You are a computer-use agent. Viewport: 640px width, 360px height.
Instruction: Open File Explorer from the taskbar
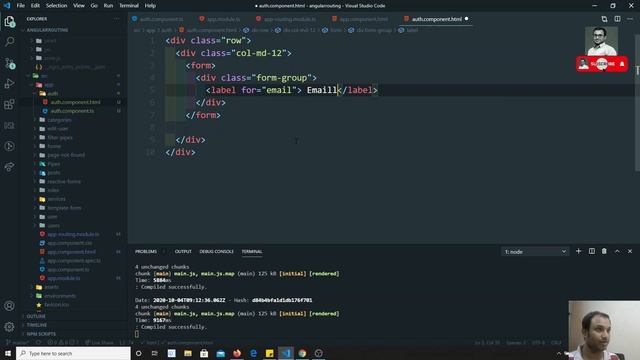(188, 353)
